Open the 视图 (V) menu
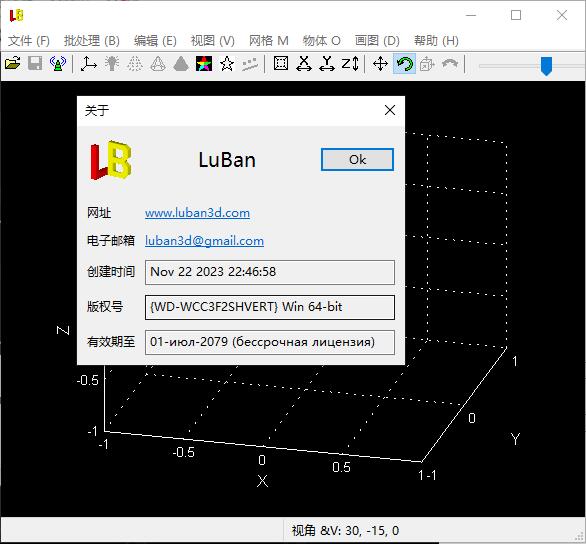This screenshot has width=586, height=544. coord(213,40)
